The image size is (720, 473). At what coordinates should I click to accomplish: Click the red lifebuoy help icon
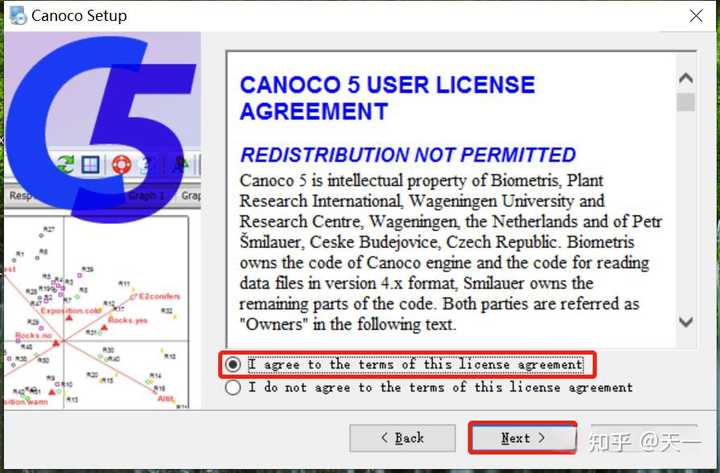pos(122,164)
